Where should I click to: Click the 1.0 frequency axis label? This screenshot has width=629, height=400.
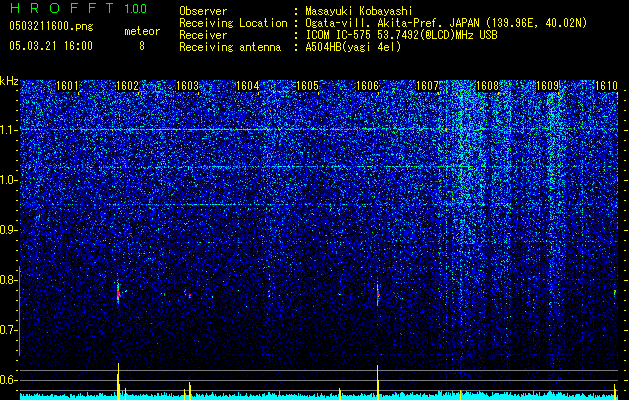(9, 180)
